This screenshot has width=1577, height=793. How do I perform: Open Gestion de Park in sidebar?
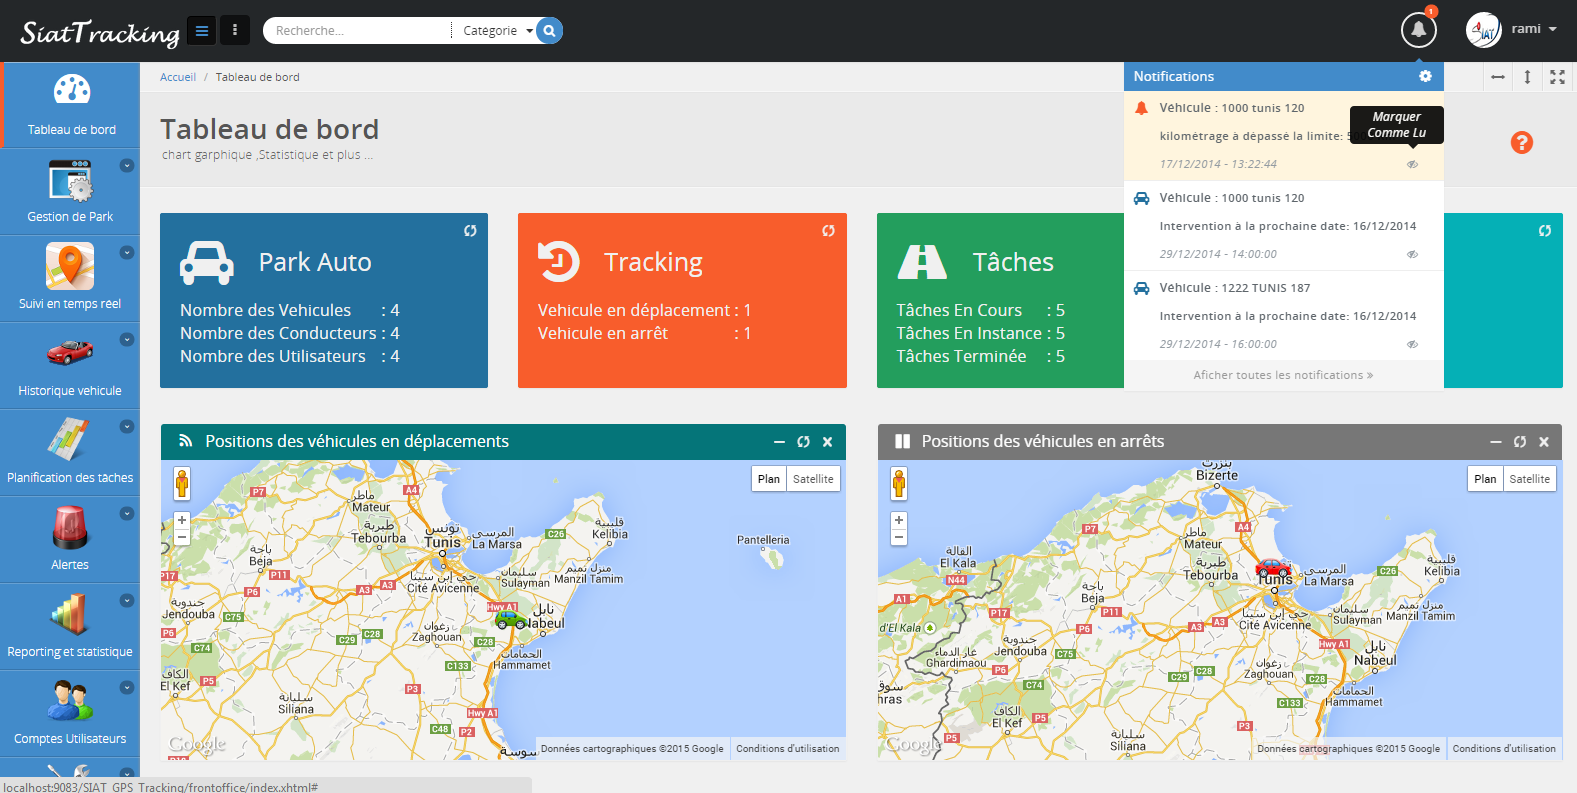pyautogui.click(x=70, y=192)
